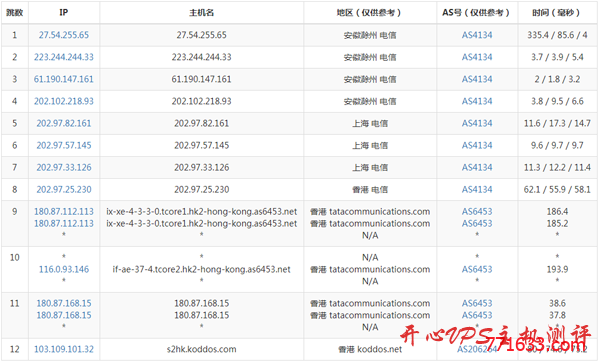This screenshot has height=363, width=600.
Task: Select the 37.8 time value in hop 11
Action: (x=557, y=315)
